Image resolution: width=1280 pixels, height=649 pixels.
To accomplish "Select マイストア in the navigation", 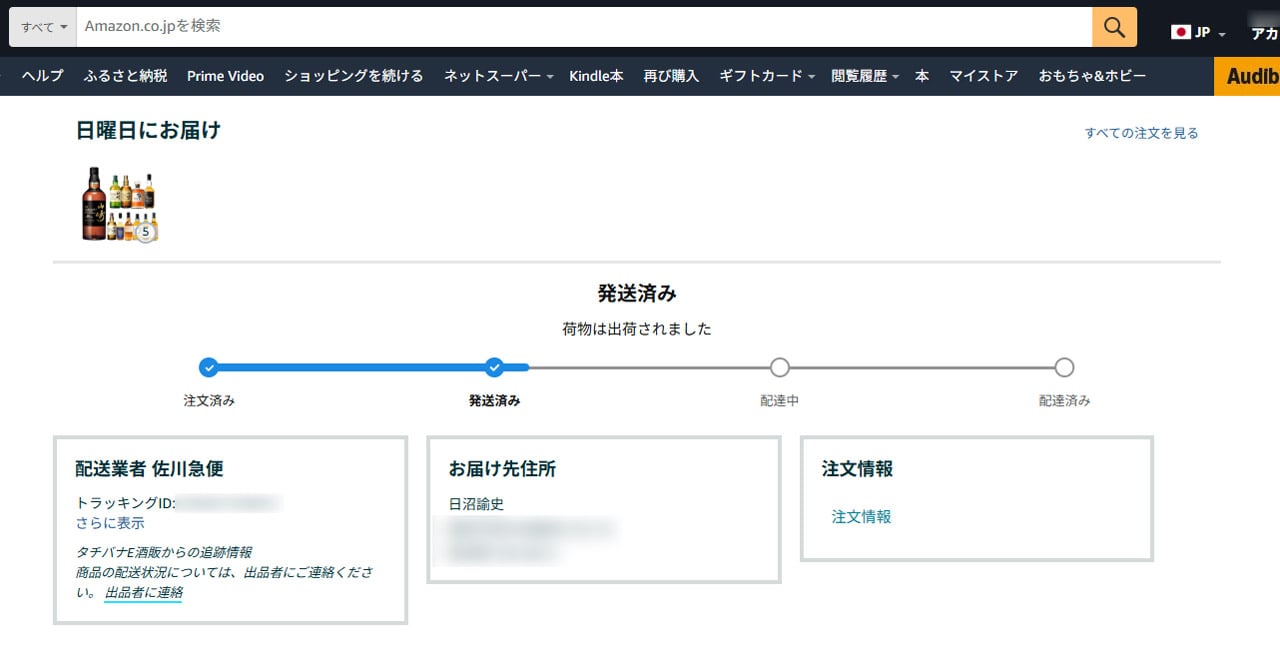I will click(x=983, y=76).
